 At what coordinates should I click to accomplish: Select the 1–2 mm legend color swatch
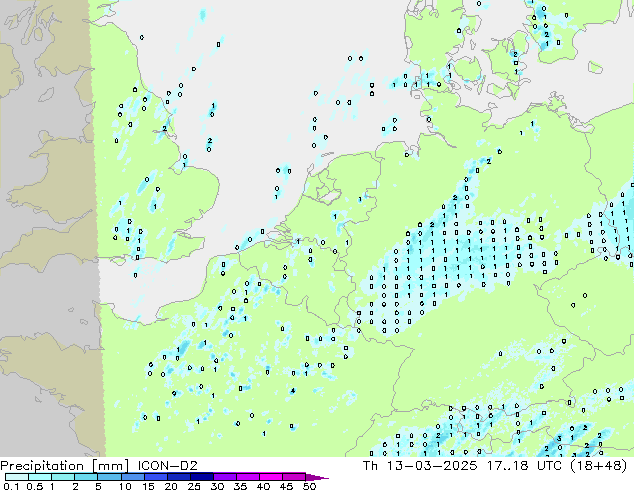click(x=63, y=477)
